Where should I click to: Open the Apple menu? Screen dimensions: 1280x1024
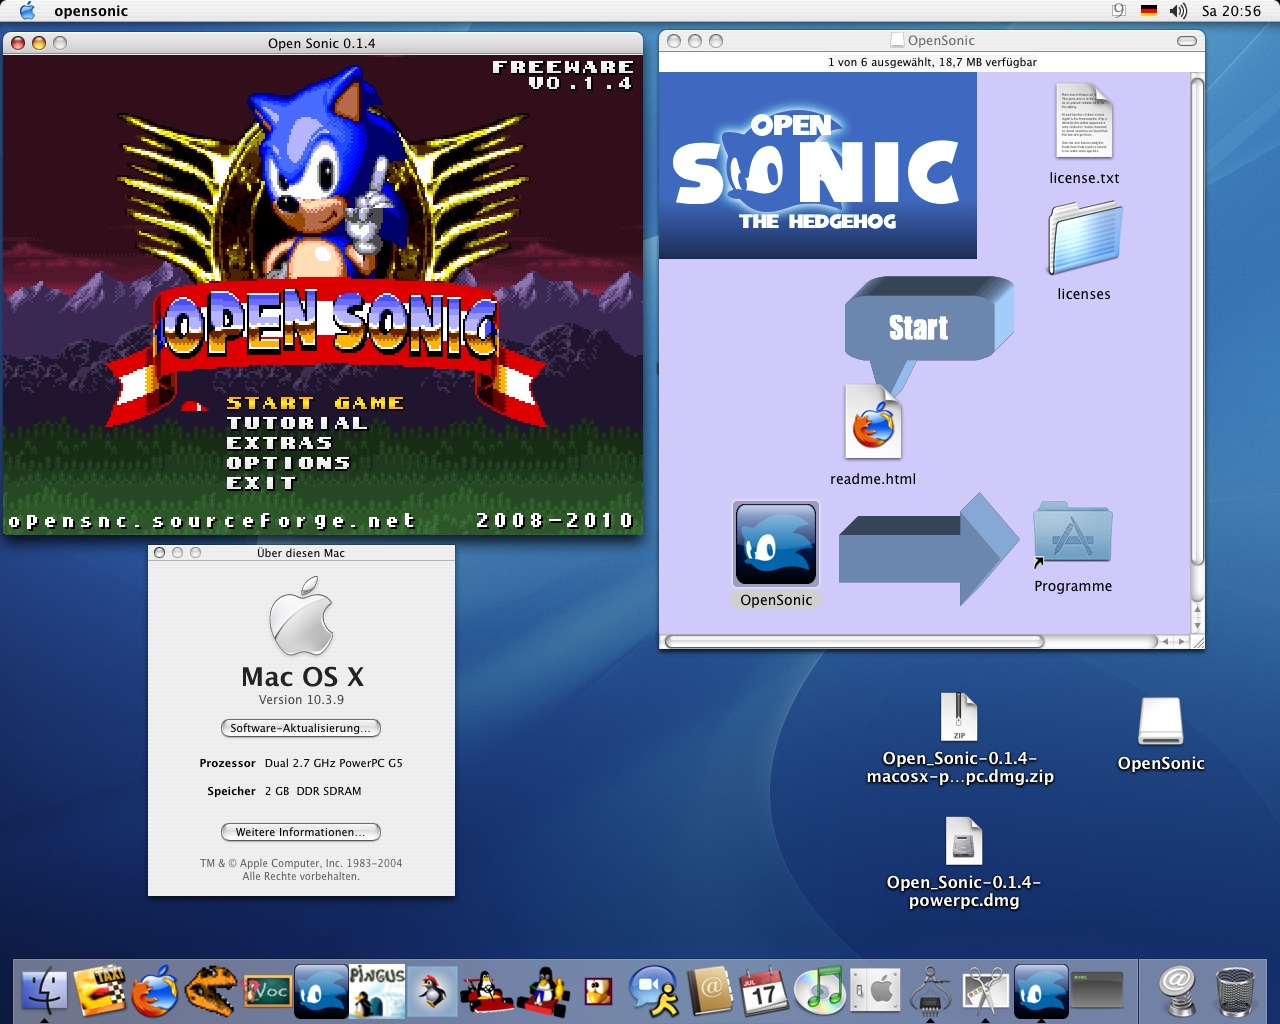(27, 11)
